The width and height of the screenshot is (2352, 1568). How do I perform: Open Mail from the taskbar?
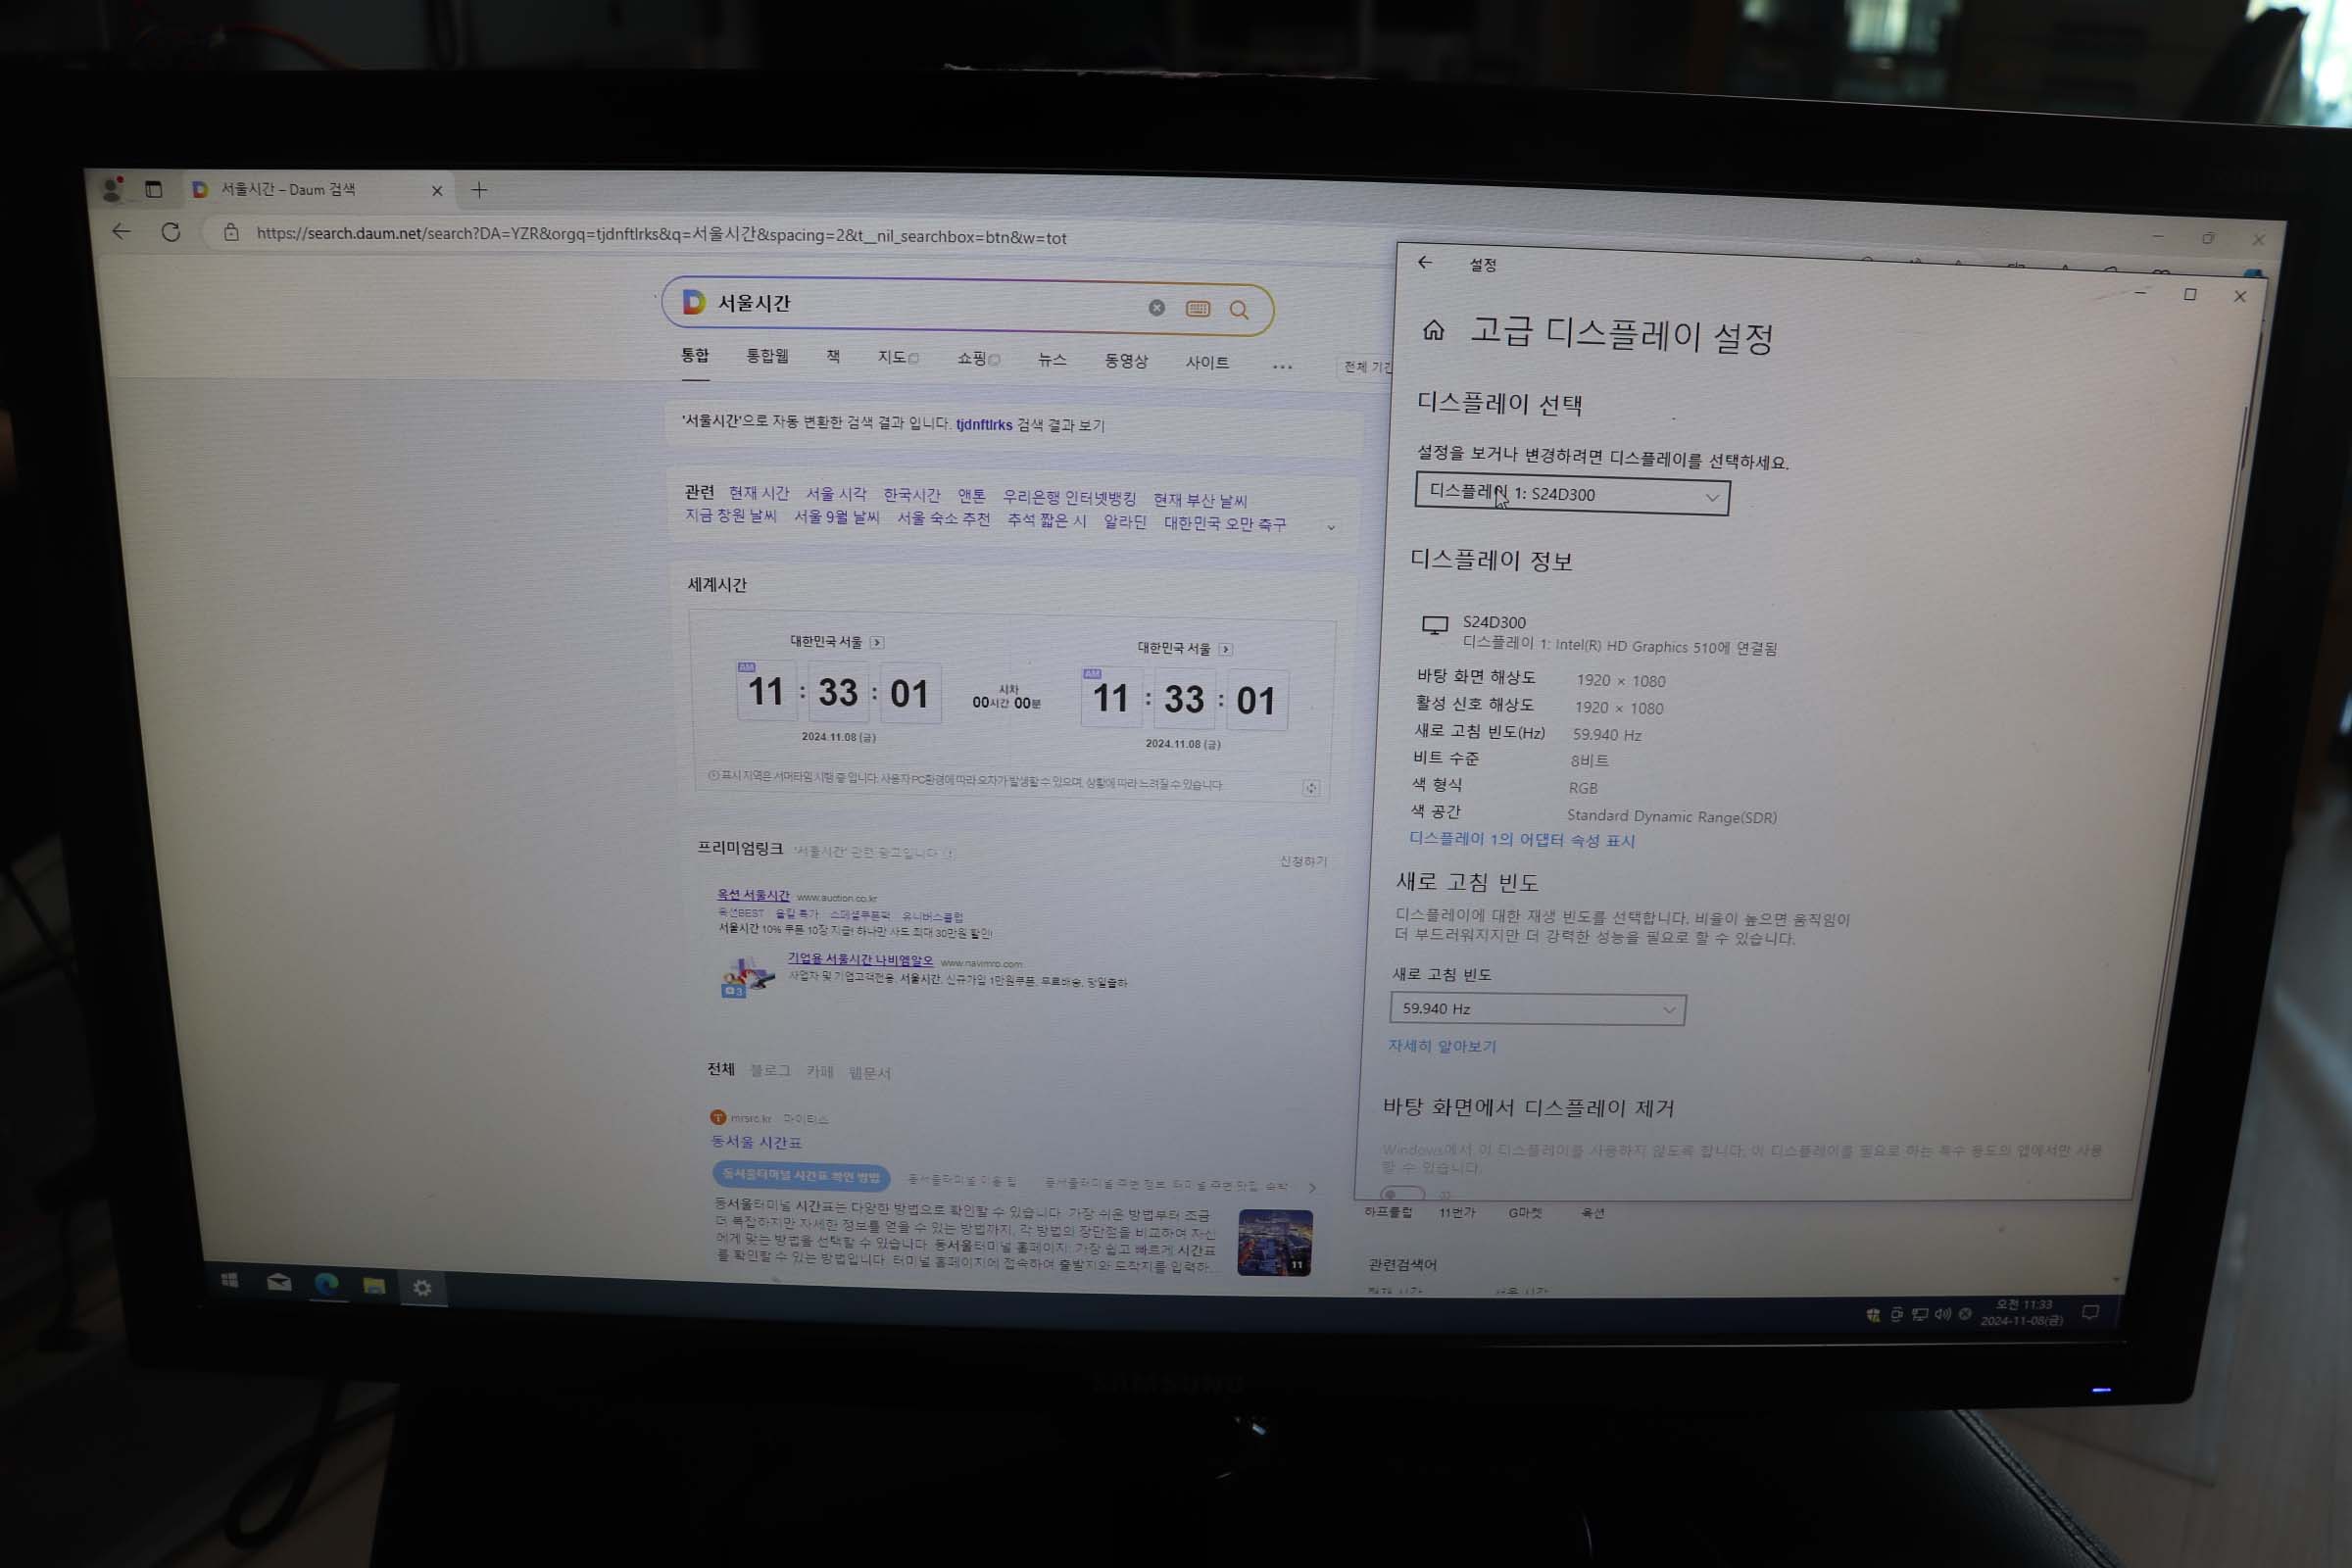[x=279, y=1282]
